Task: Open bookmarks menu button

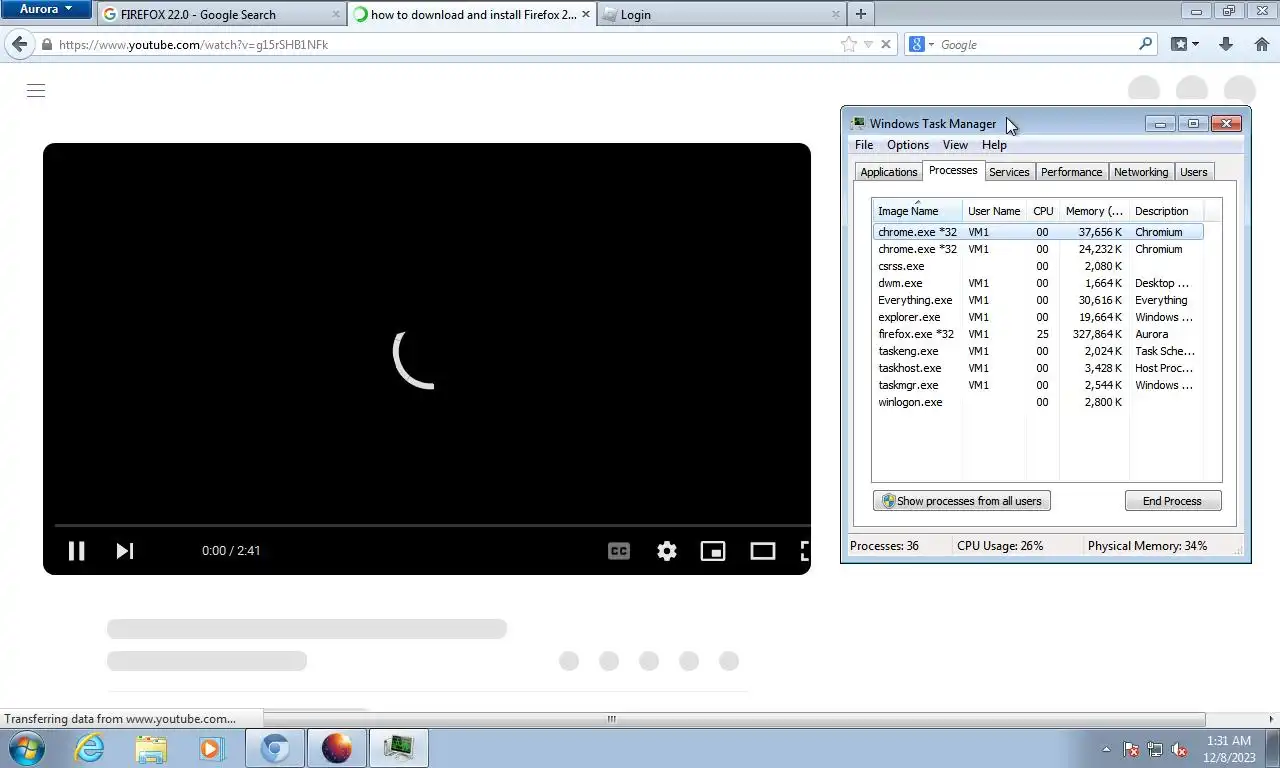Action: pyautogui.click(x=1184, y=44)
